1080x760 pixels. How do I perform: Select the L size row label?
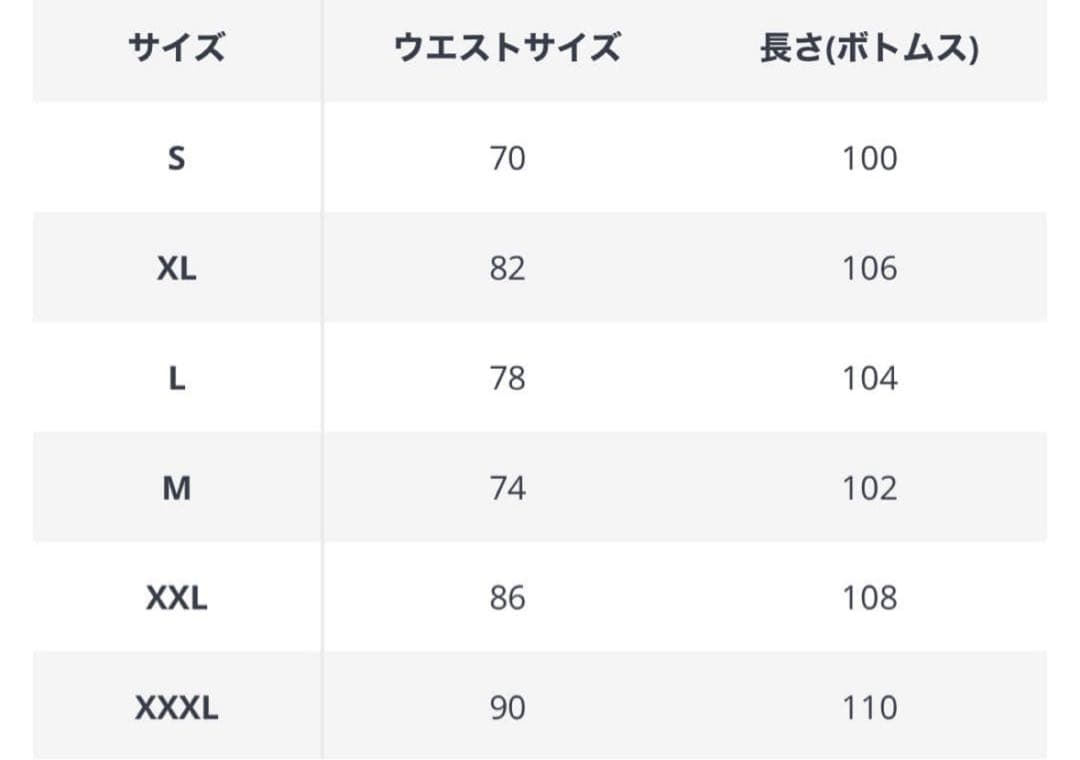point(176,378)
